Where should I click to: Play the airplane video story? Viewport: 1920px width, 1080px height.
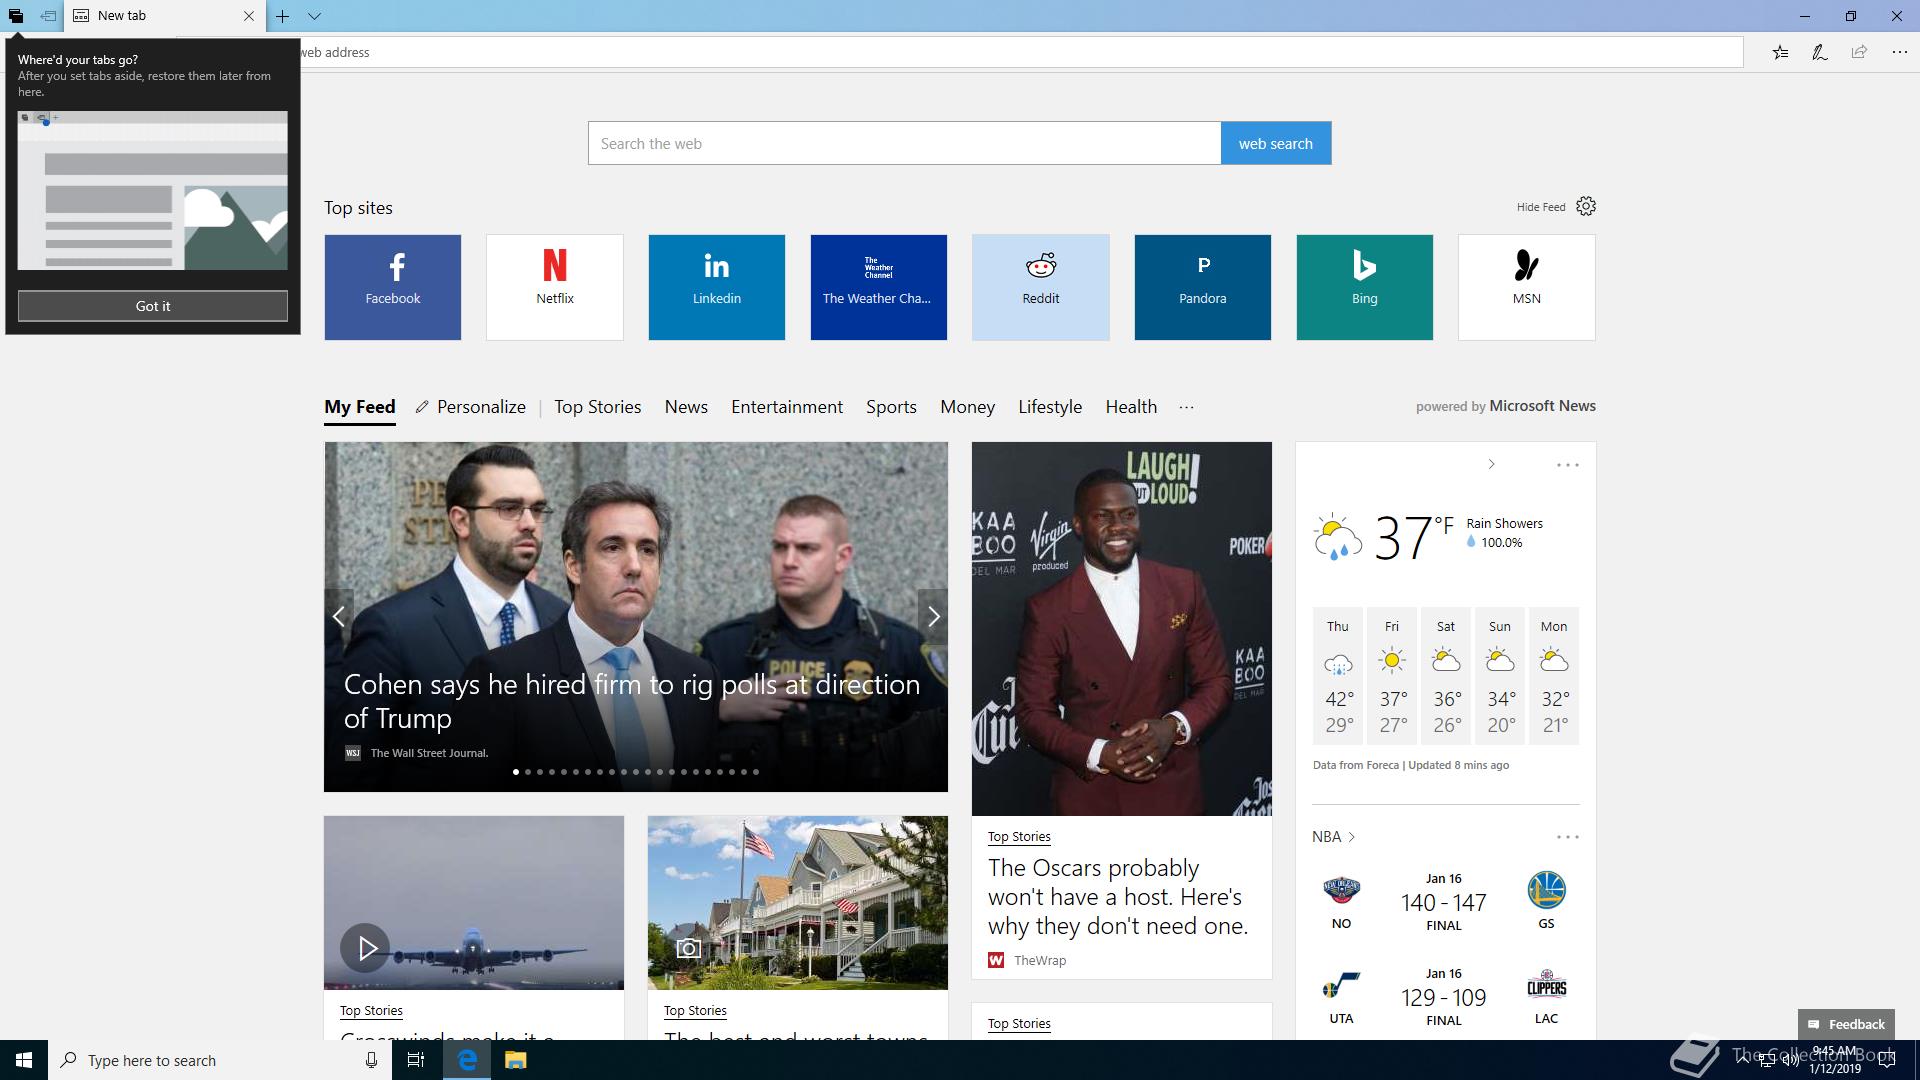coord(365,948)
